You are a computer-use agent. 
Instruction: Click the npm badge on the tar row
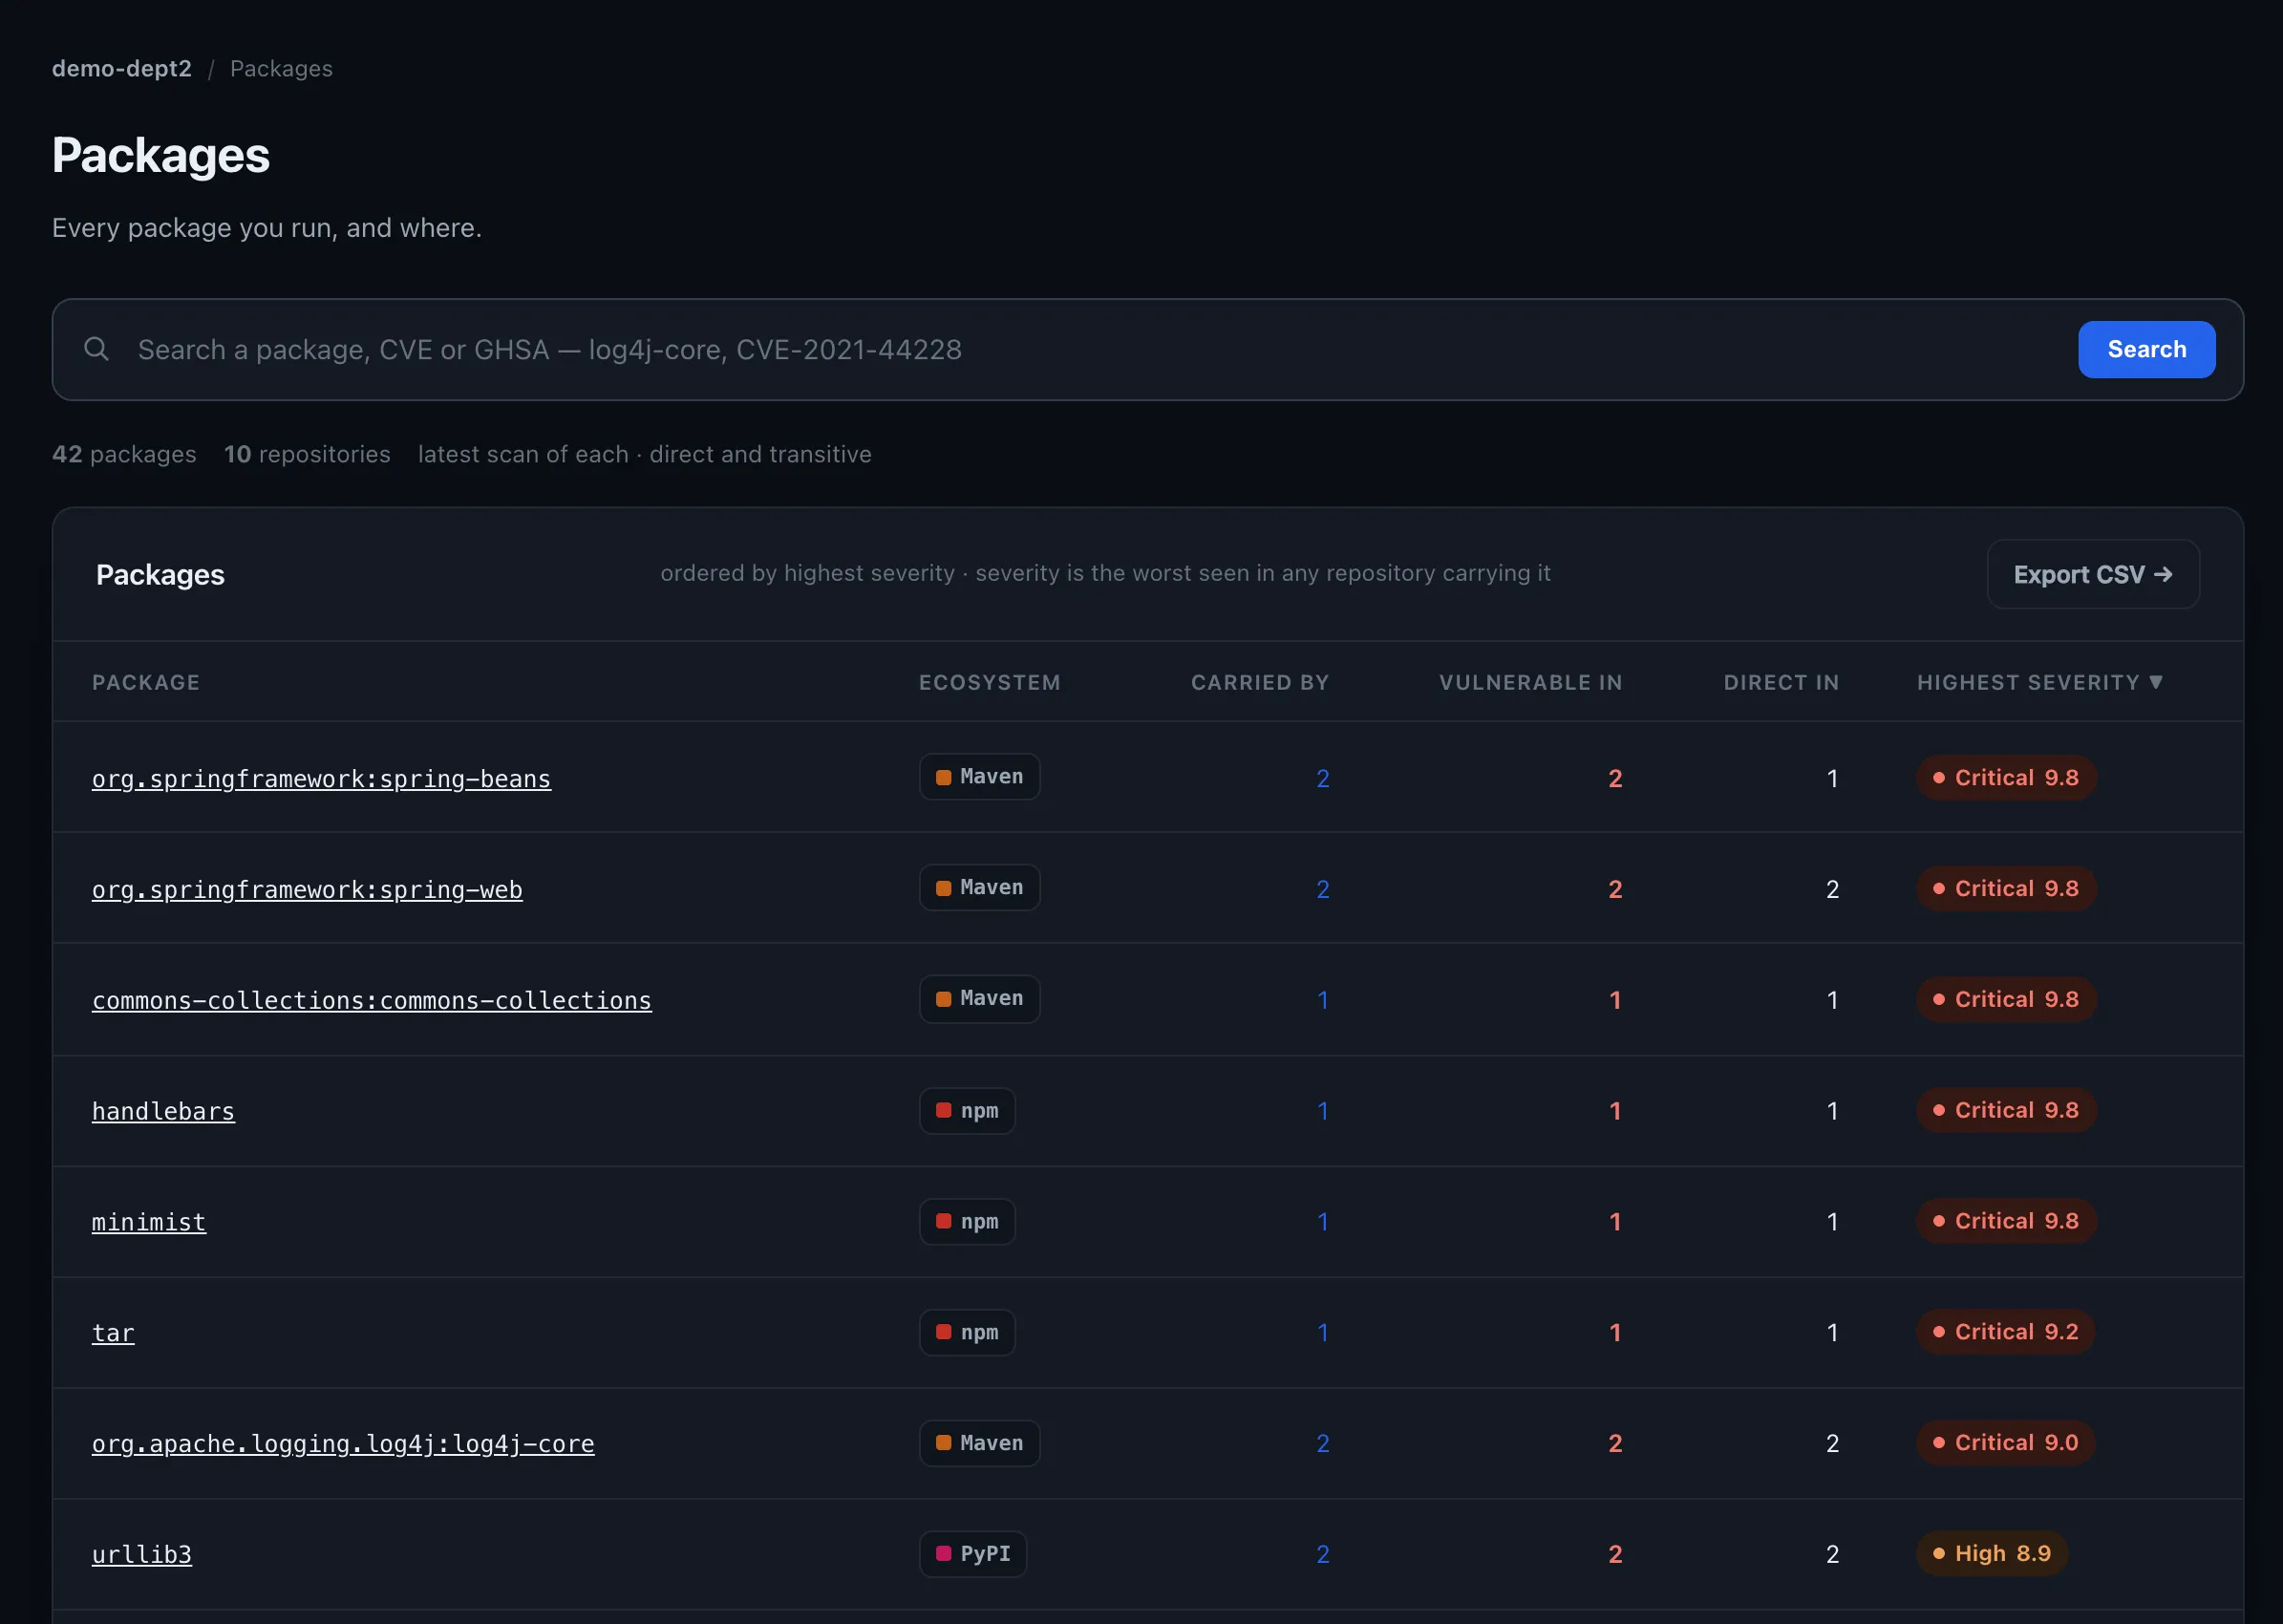(967, 1333)
